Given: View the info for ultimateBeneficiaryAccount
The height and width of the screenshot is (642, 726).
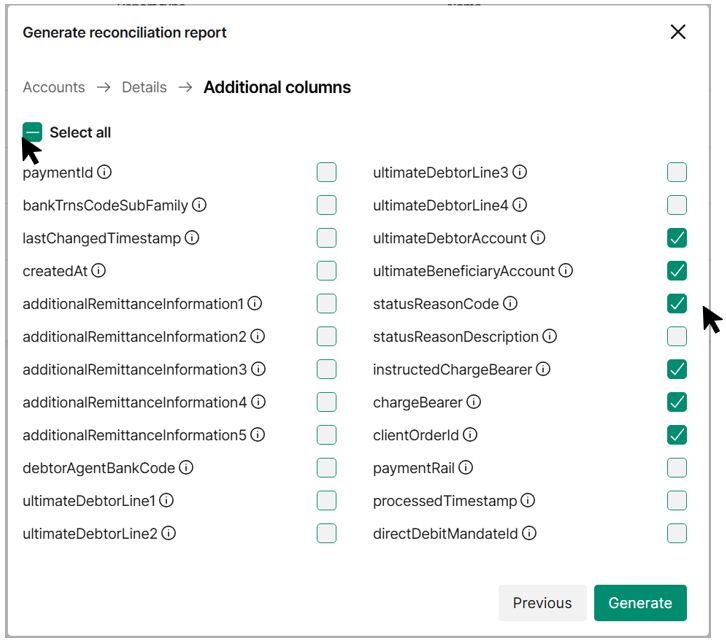Looking at the screenshot, I should [x=565, y=271].
